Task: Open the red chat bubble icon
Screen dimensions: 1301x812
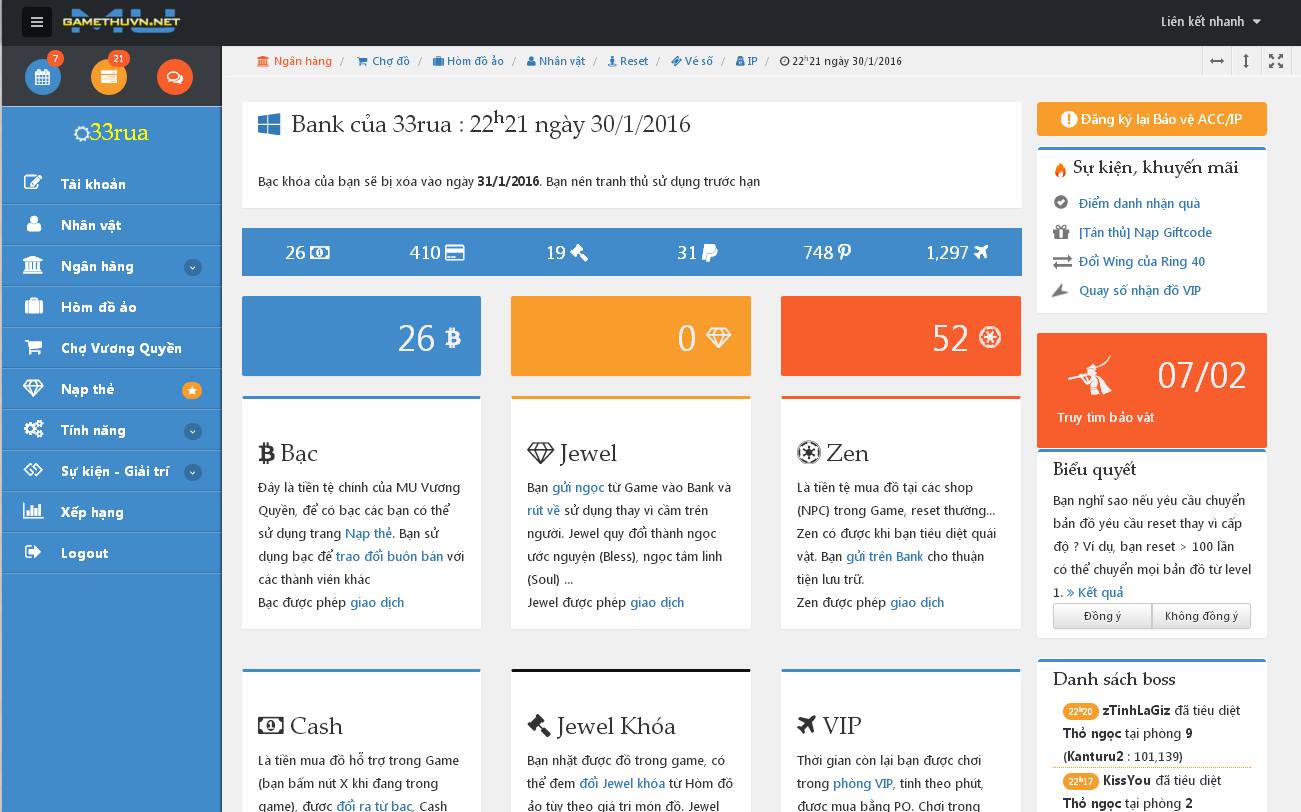Action: point(175,77)
